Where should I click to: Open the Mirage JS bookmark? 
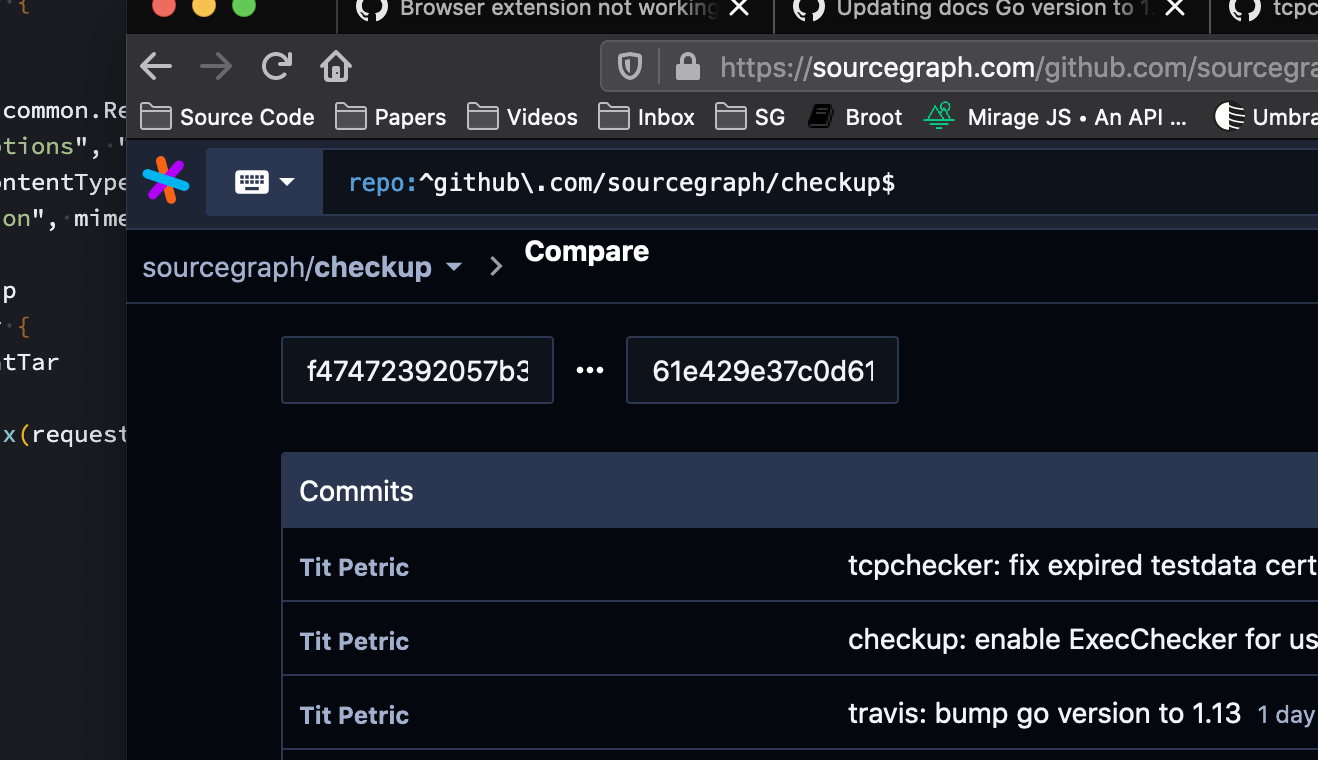(x=1055, y=117)
